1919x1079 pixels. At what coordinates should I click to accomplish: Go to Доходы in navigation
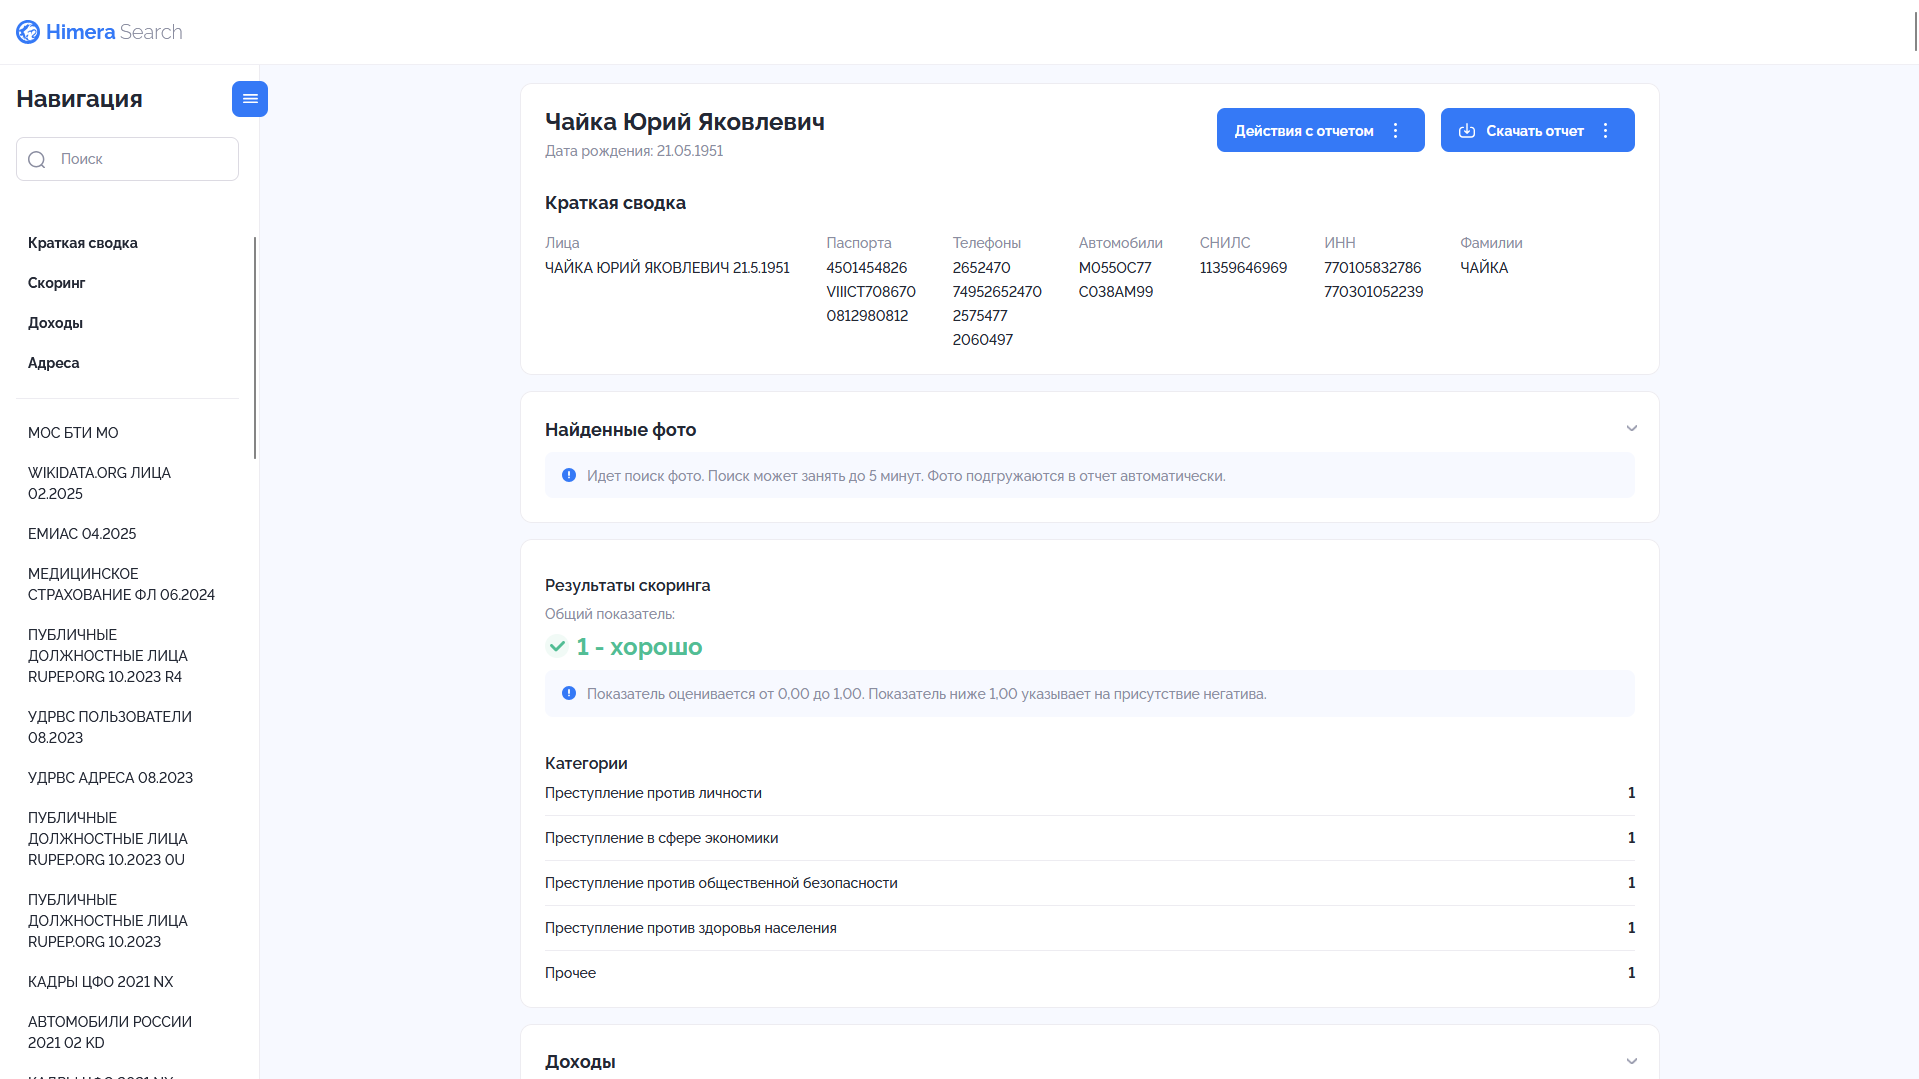click(x=55, y=323)
